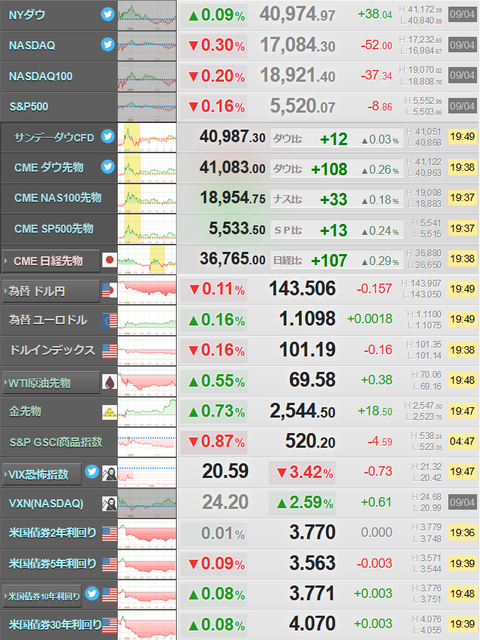Image resolution: width=480 pixels, height=640 pixels.
Task: Open the 金先物 mini chart thumbnail
Action: pyautogui.click(x=147, y=412)
